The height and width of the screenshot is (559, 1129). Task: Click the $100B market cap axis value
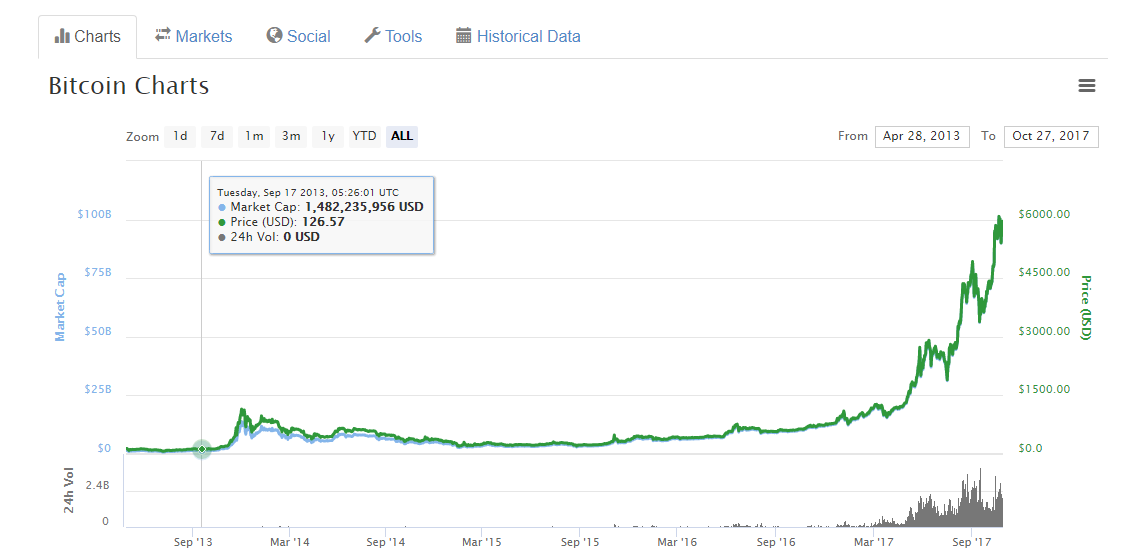(94, 215)
